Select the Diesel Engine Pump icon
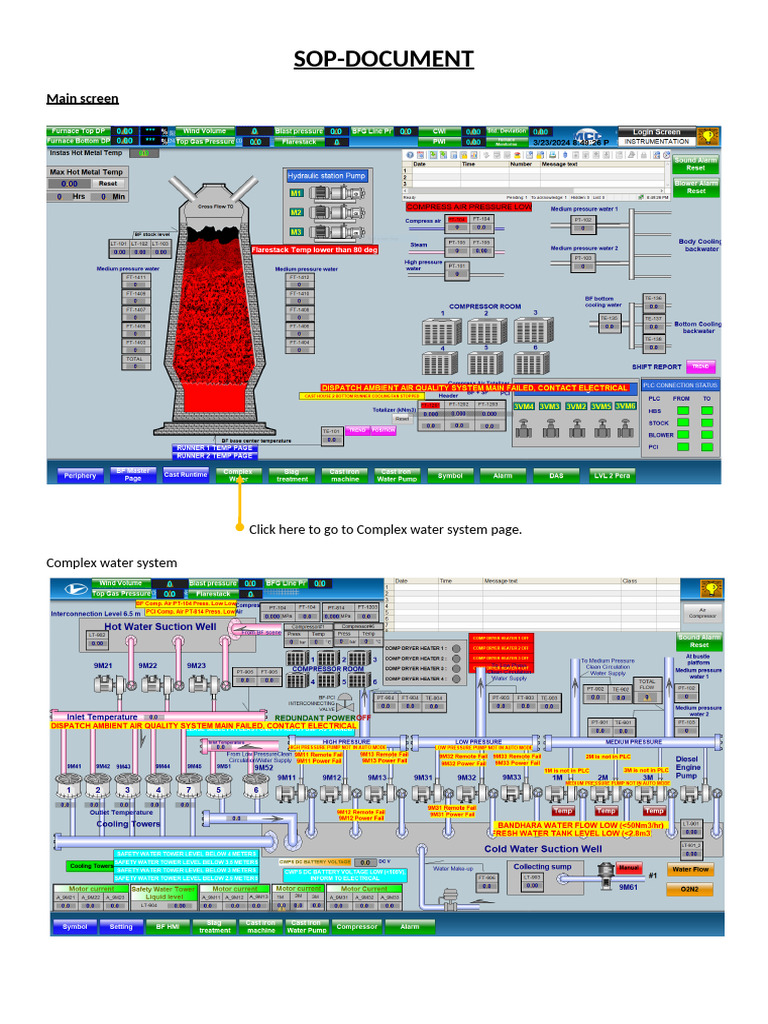The image size is (768, 1024). (701, 793)
